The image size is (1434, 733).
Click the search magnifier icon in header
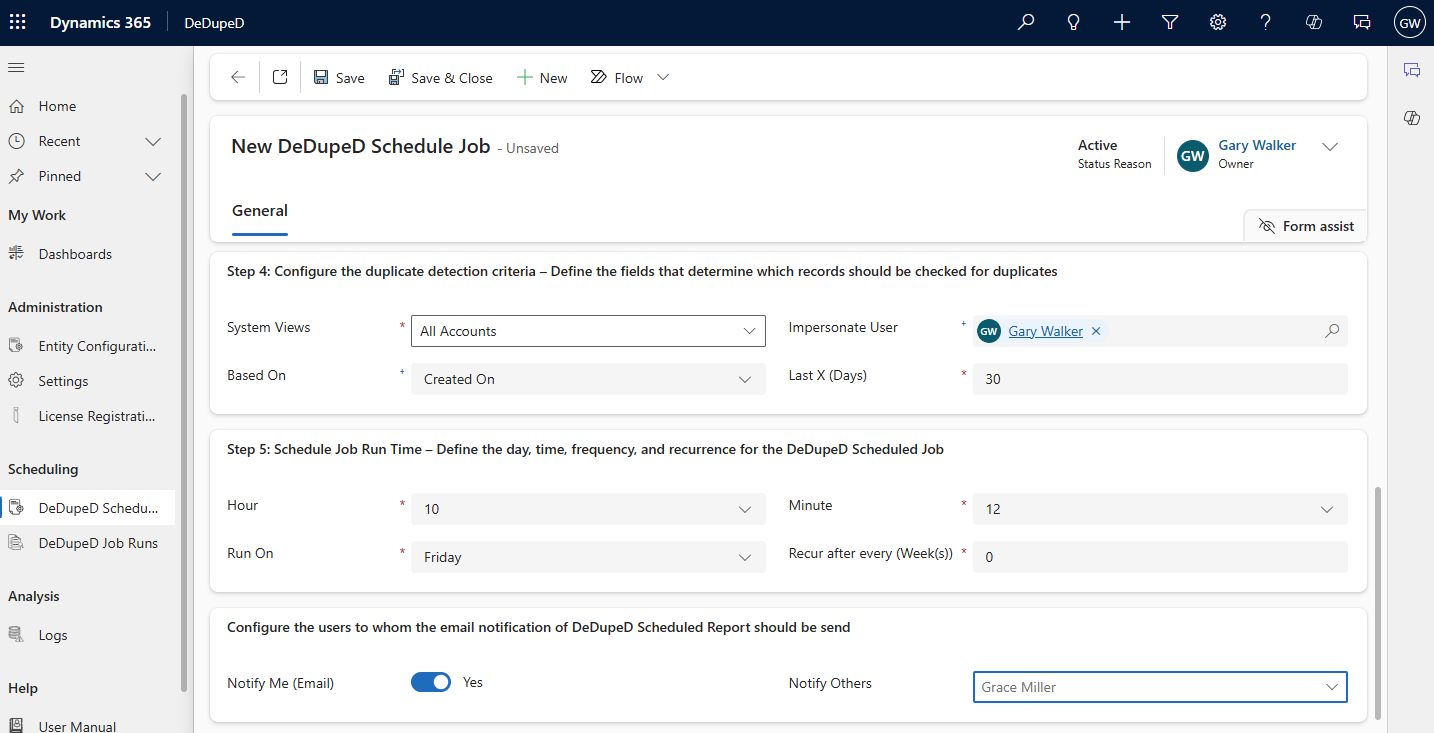(x=1026, y=22)
